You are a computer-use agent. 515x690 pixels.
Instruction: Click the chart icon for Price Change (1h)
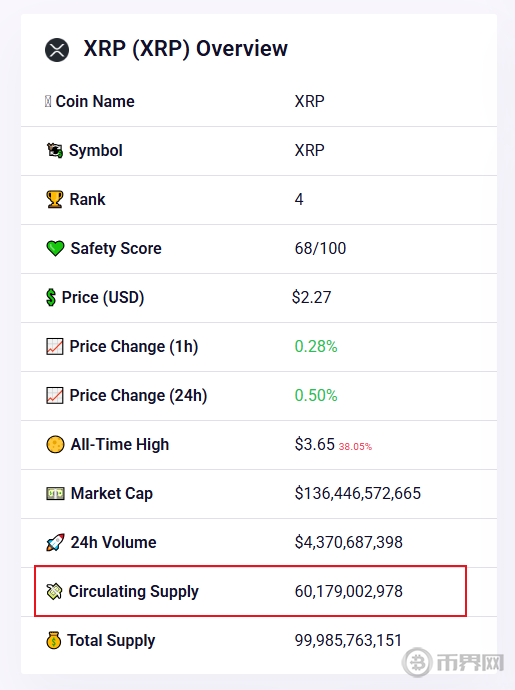[55, 347]
